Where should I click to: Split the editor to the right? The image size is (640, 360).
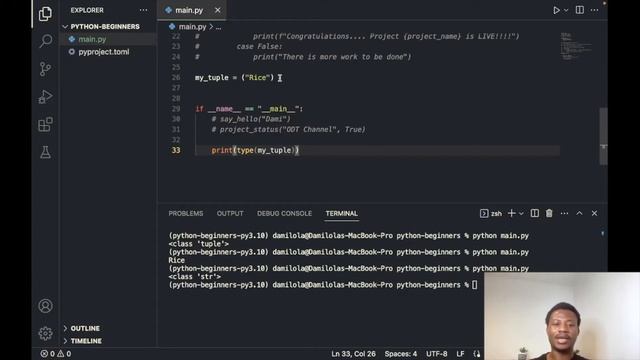(580, 10)
